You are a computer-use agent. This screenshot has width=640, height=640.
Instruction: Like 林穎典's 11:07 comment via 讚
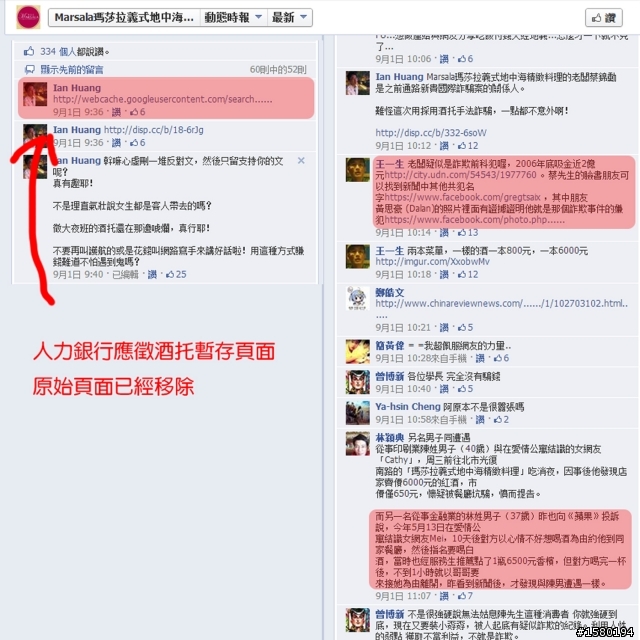pyautogui.click(x=444, y=596)
